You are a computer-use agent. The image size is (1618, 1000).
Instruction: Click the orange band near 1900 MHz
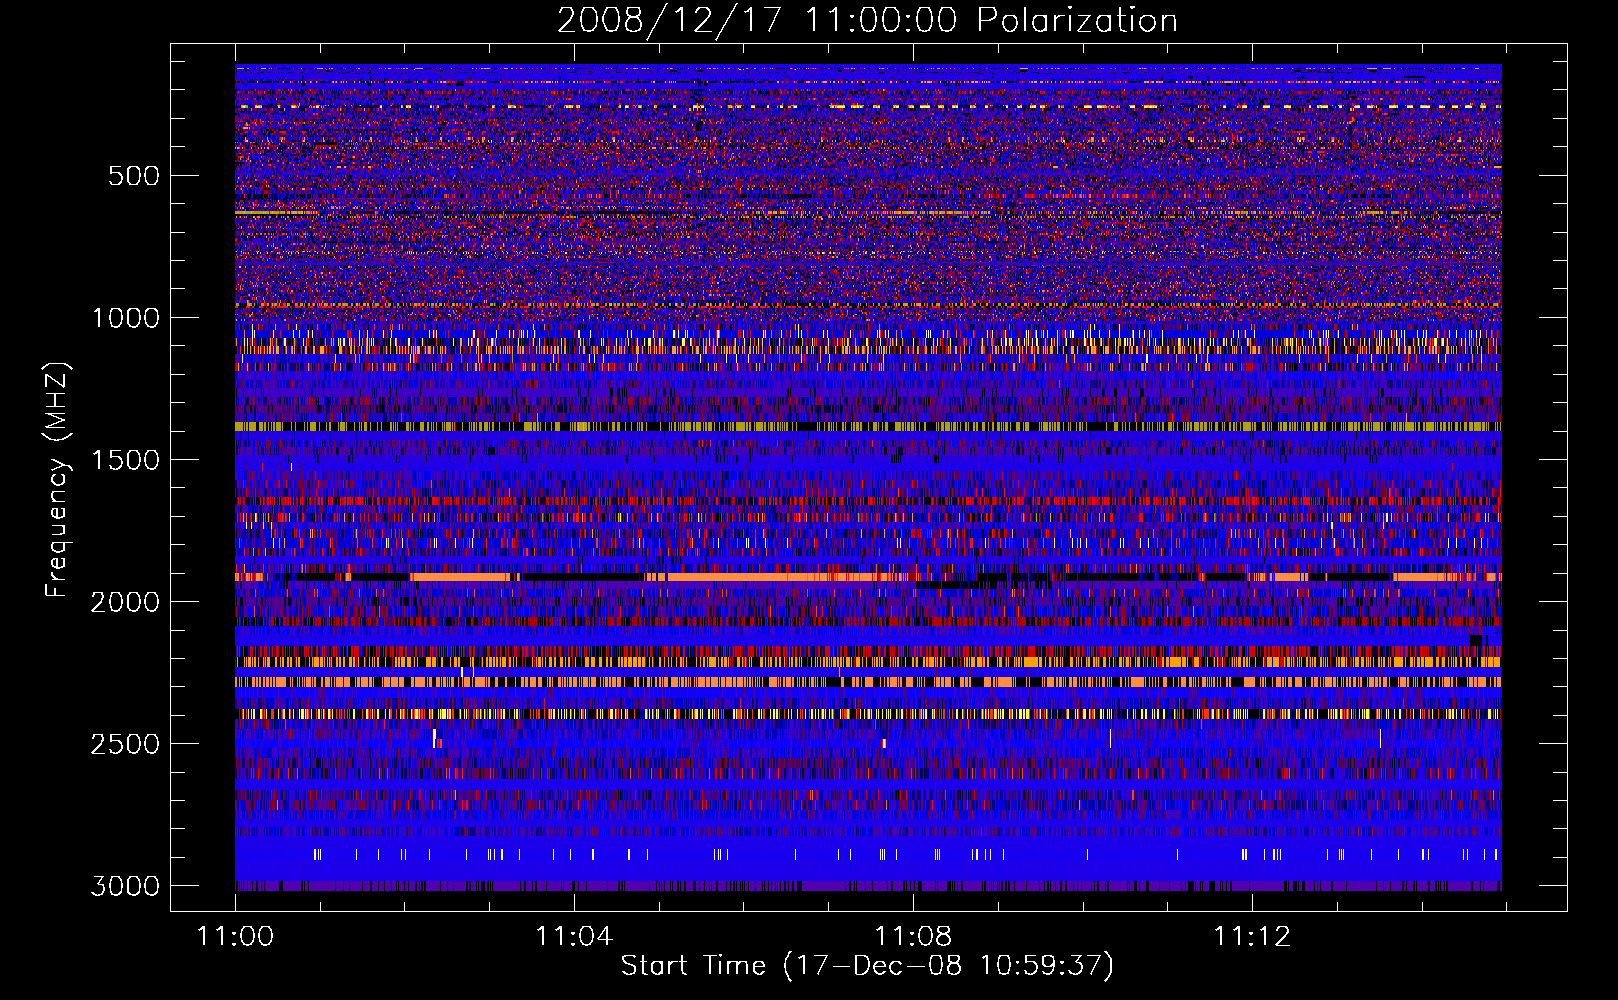click(868, 577)
